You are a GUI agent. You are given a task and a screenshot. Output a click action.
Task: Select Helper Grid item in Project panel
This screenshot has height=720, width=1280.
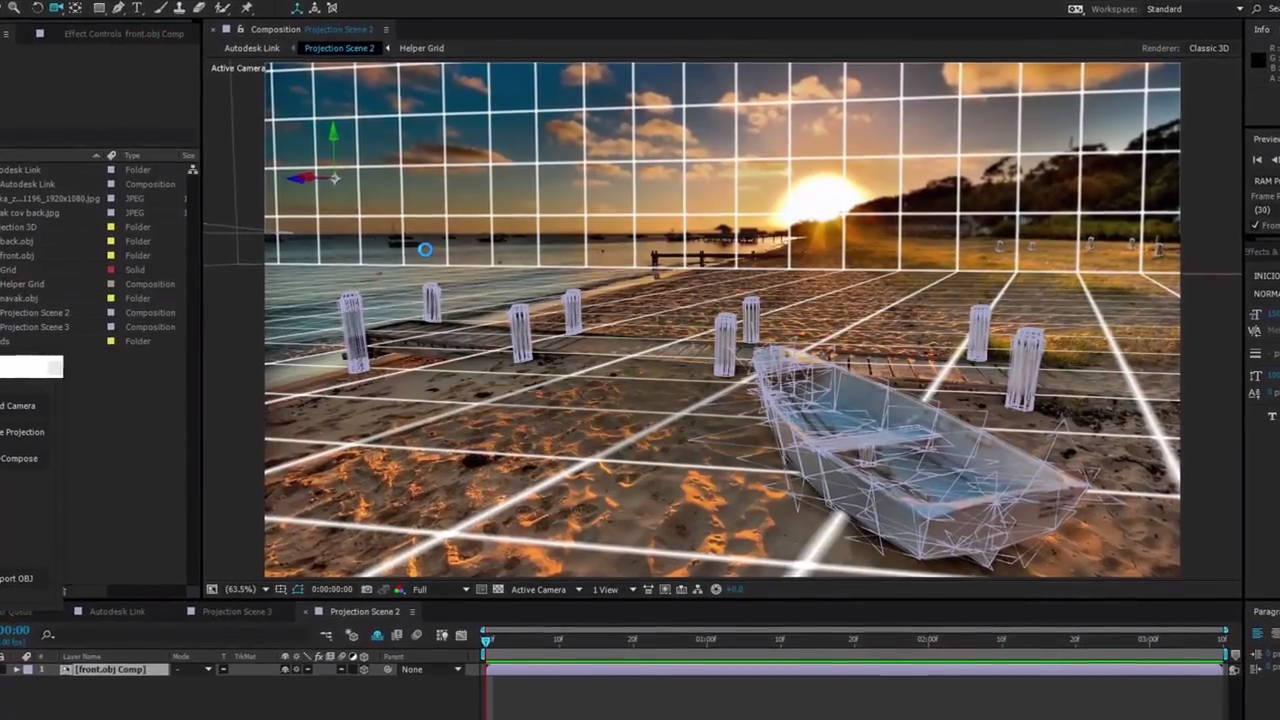(x=22, y=284)
